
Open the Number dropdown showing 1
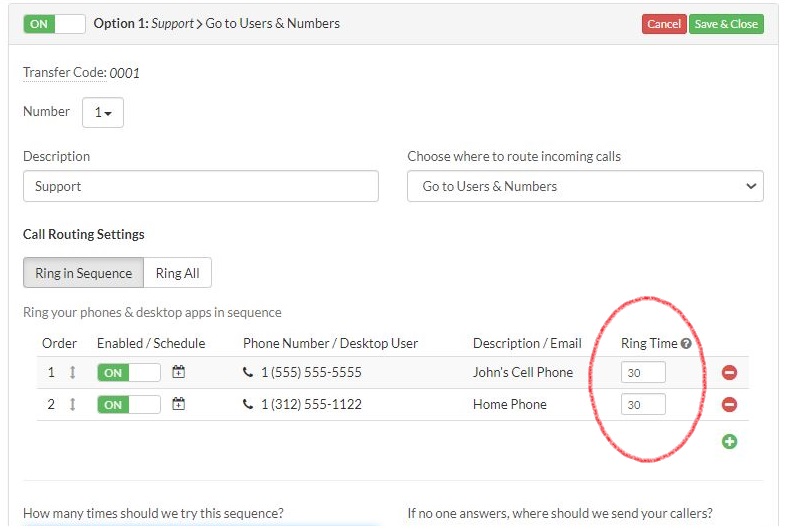click(103, 113)
